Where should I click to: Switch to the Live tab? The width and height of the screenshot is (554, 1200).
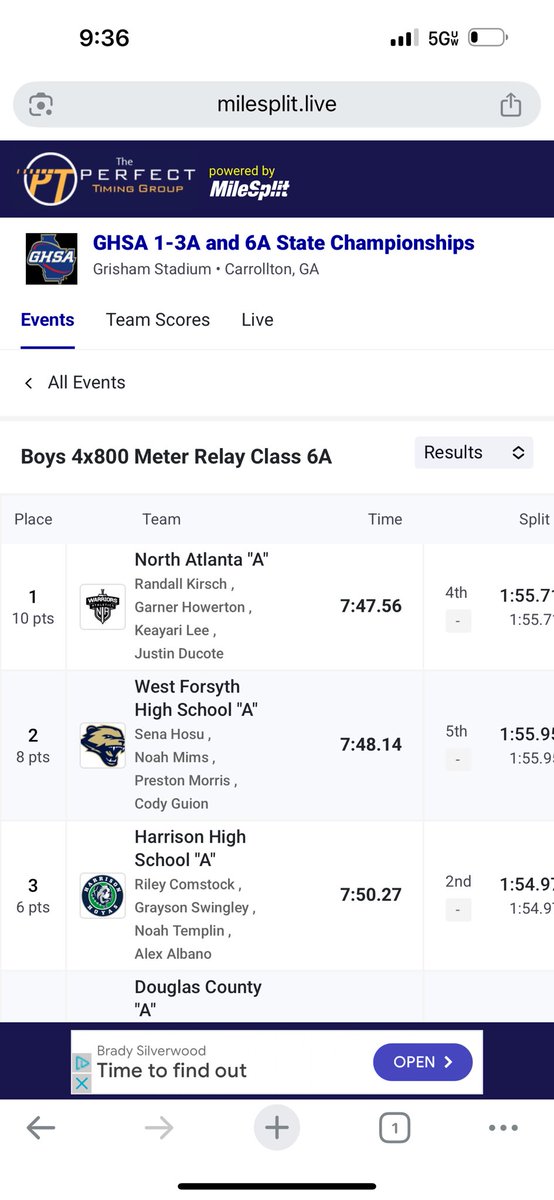tap(257, 320)
